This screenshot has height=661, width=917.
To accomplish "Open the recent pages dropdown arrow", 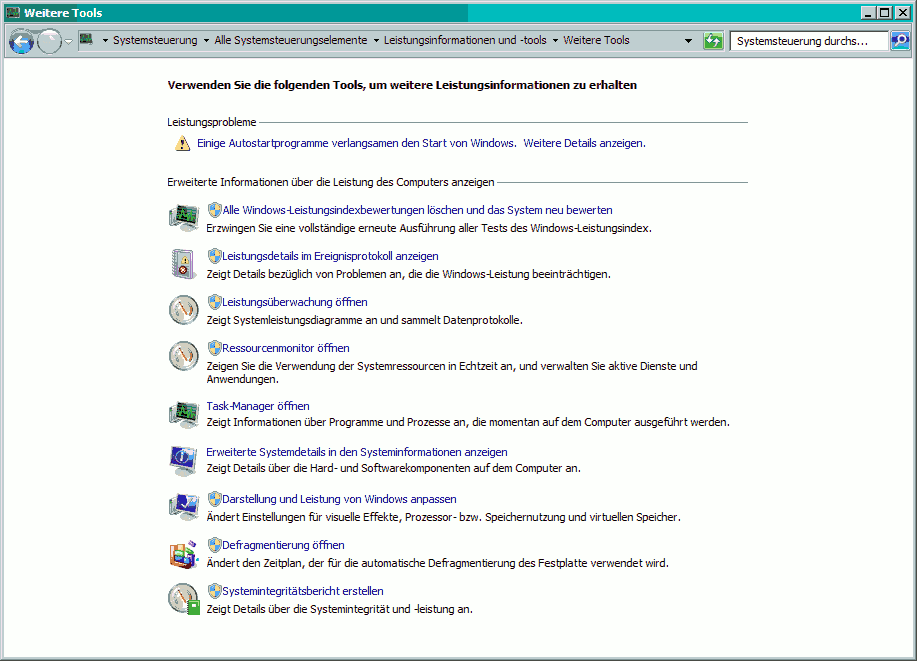I will pyautogui.click(x=68, y=42).
